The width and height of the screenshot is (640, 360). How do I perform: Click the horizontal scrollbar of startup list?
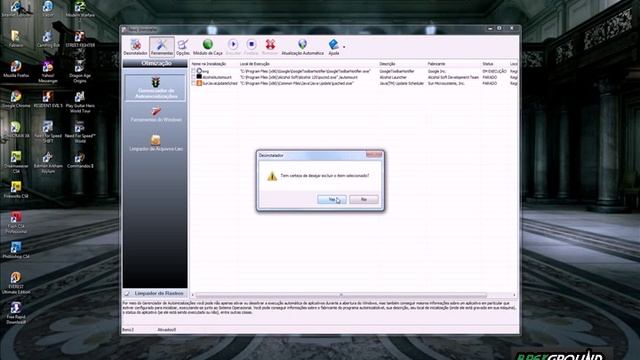(341, 295)
